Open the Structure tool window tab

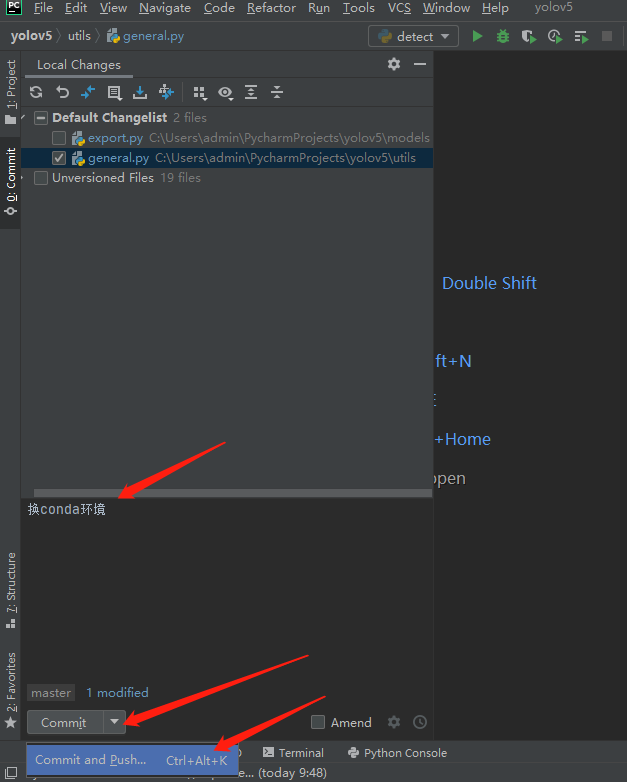[10, 590]
